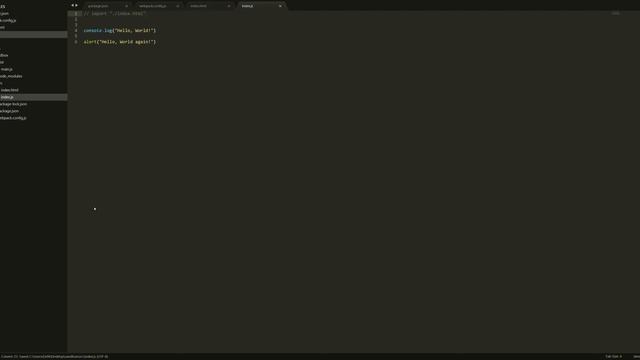Place cursor in console.log("Hello, World!") line

pyautogui.click(x=120, y=31)
